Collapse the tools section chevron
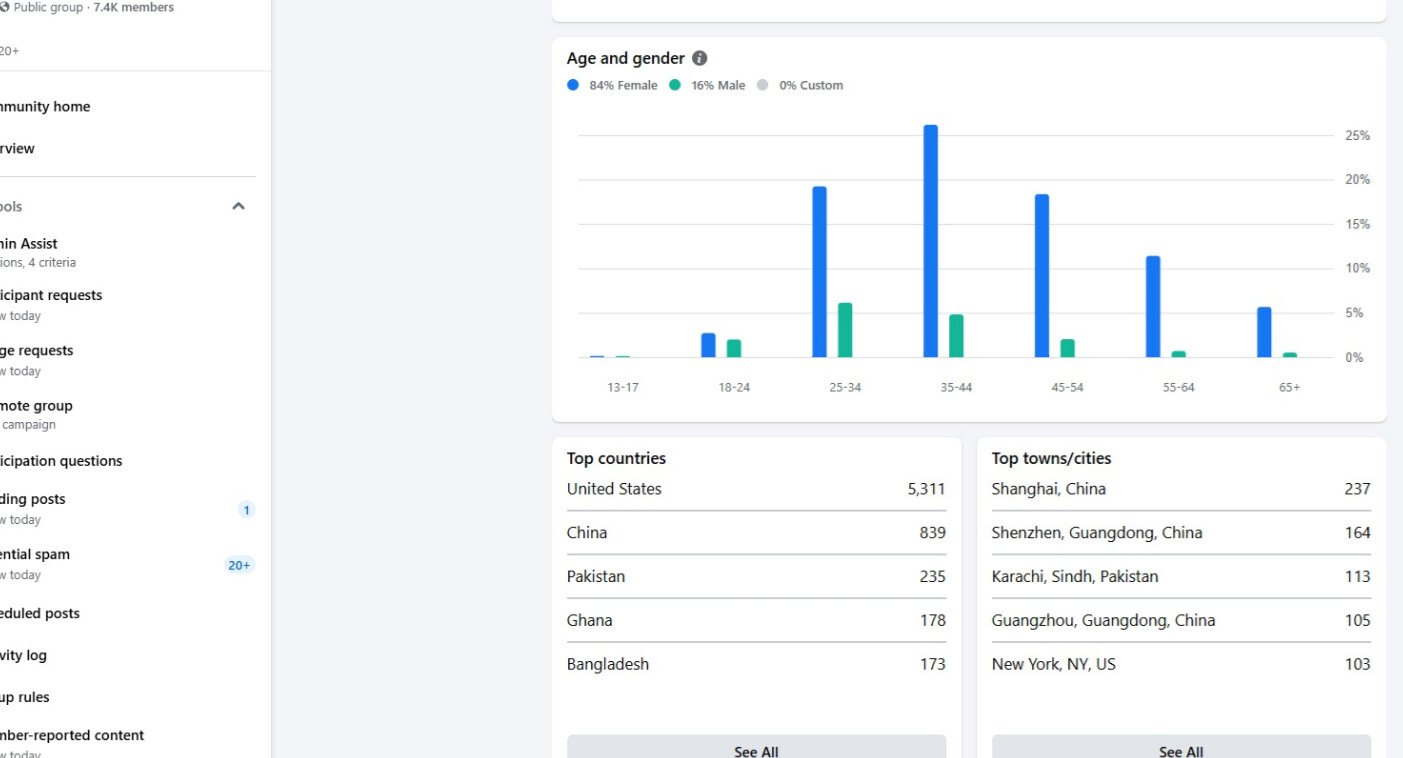Viewport: 1403px width, 758px height. (x=238, y=207)
